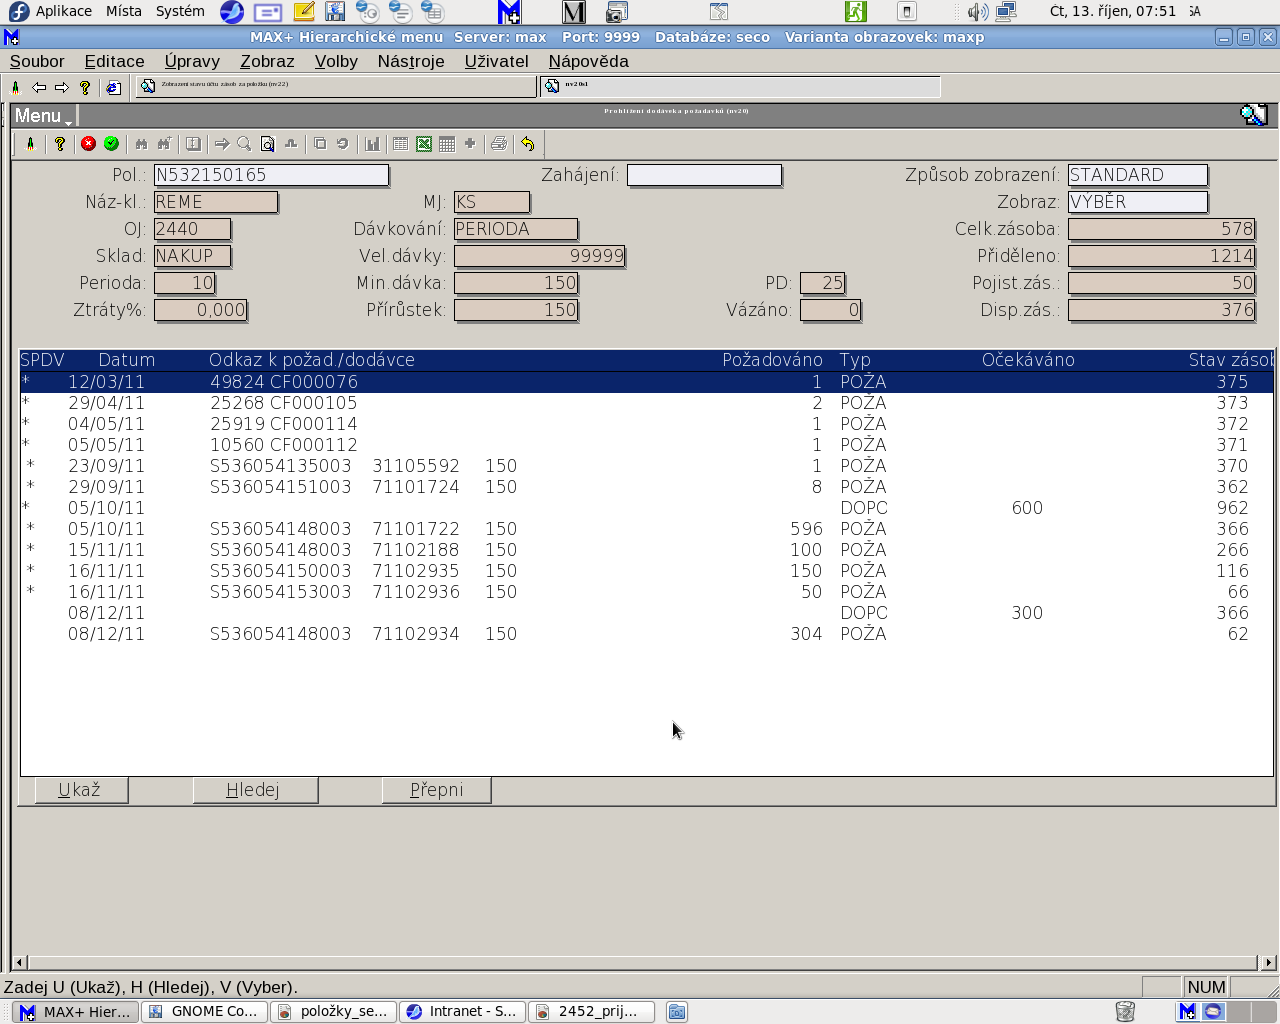Select the row with order number 71102188
This screenshot has width=1280, height=1024.
(x=646, y=550)
